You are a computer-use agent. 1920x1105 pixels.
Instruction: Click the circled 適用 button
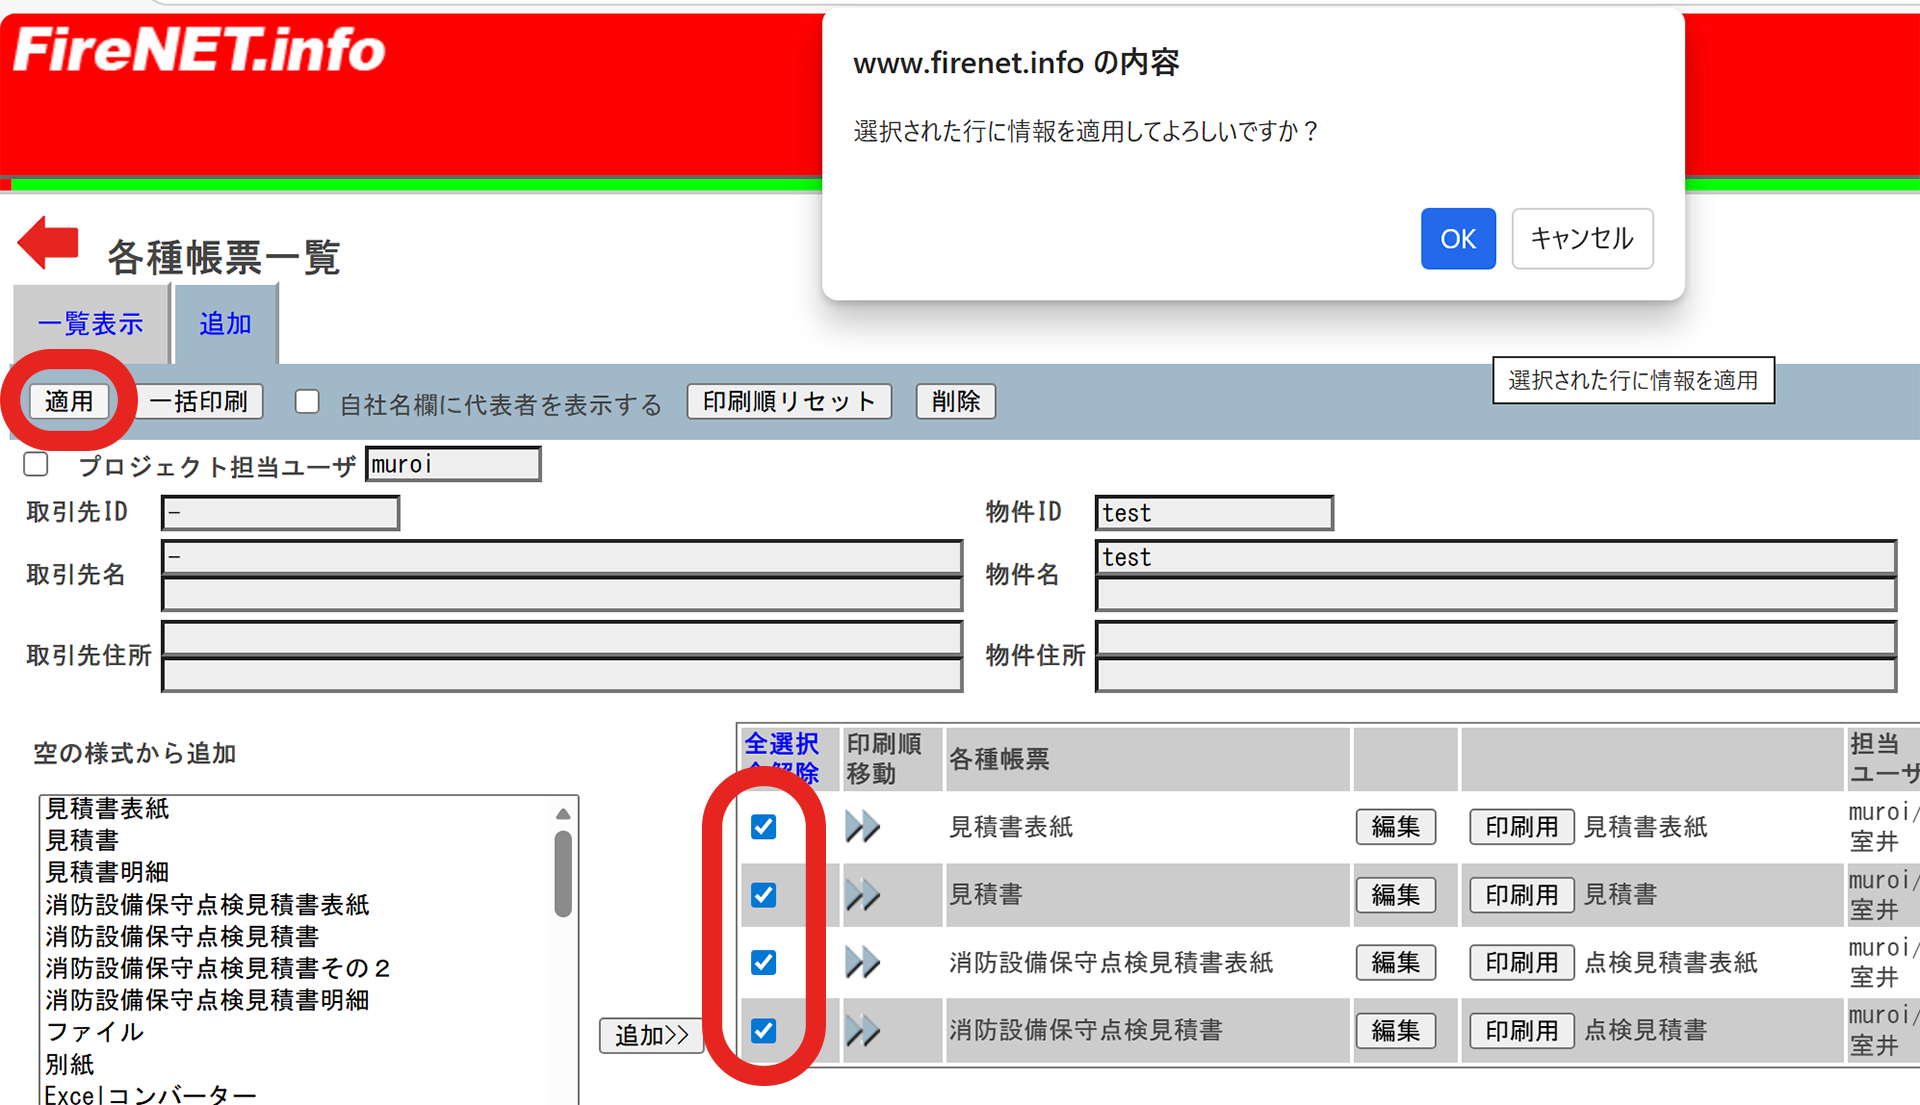(x=70, y=401)
